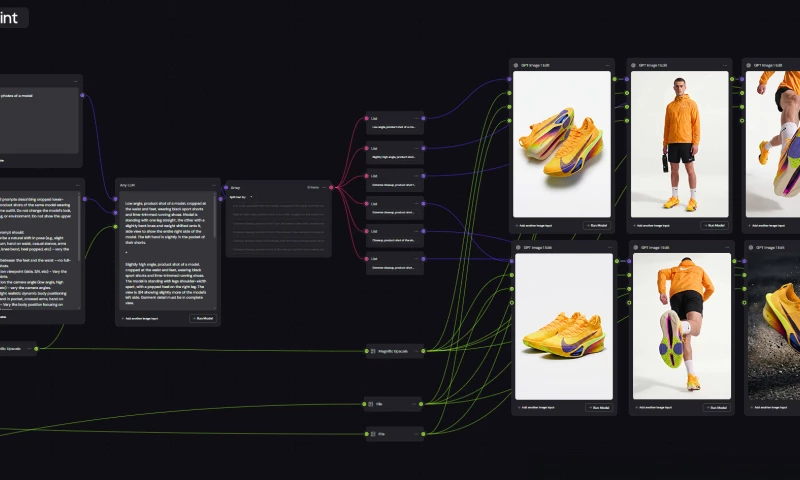
Task: Run Model on the single-shoe image node
Action: [x=599, y=408]
